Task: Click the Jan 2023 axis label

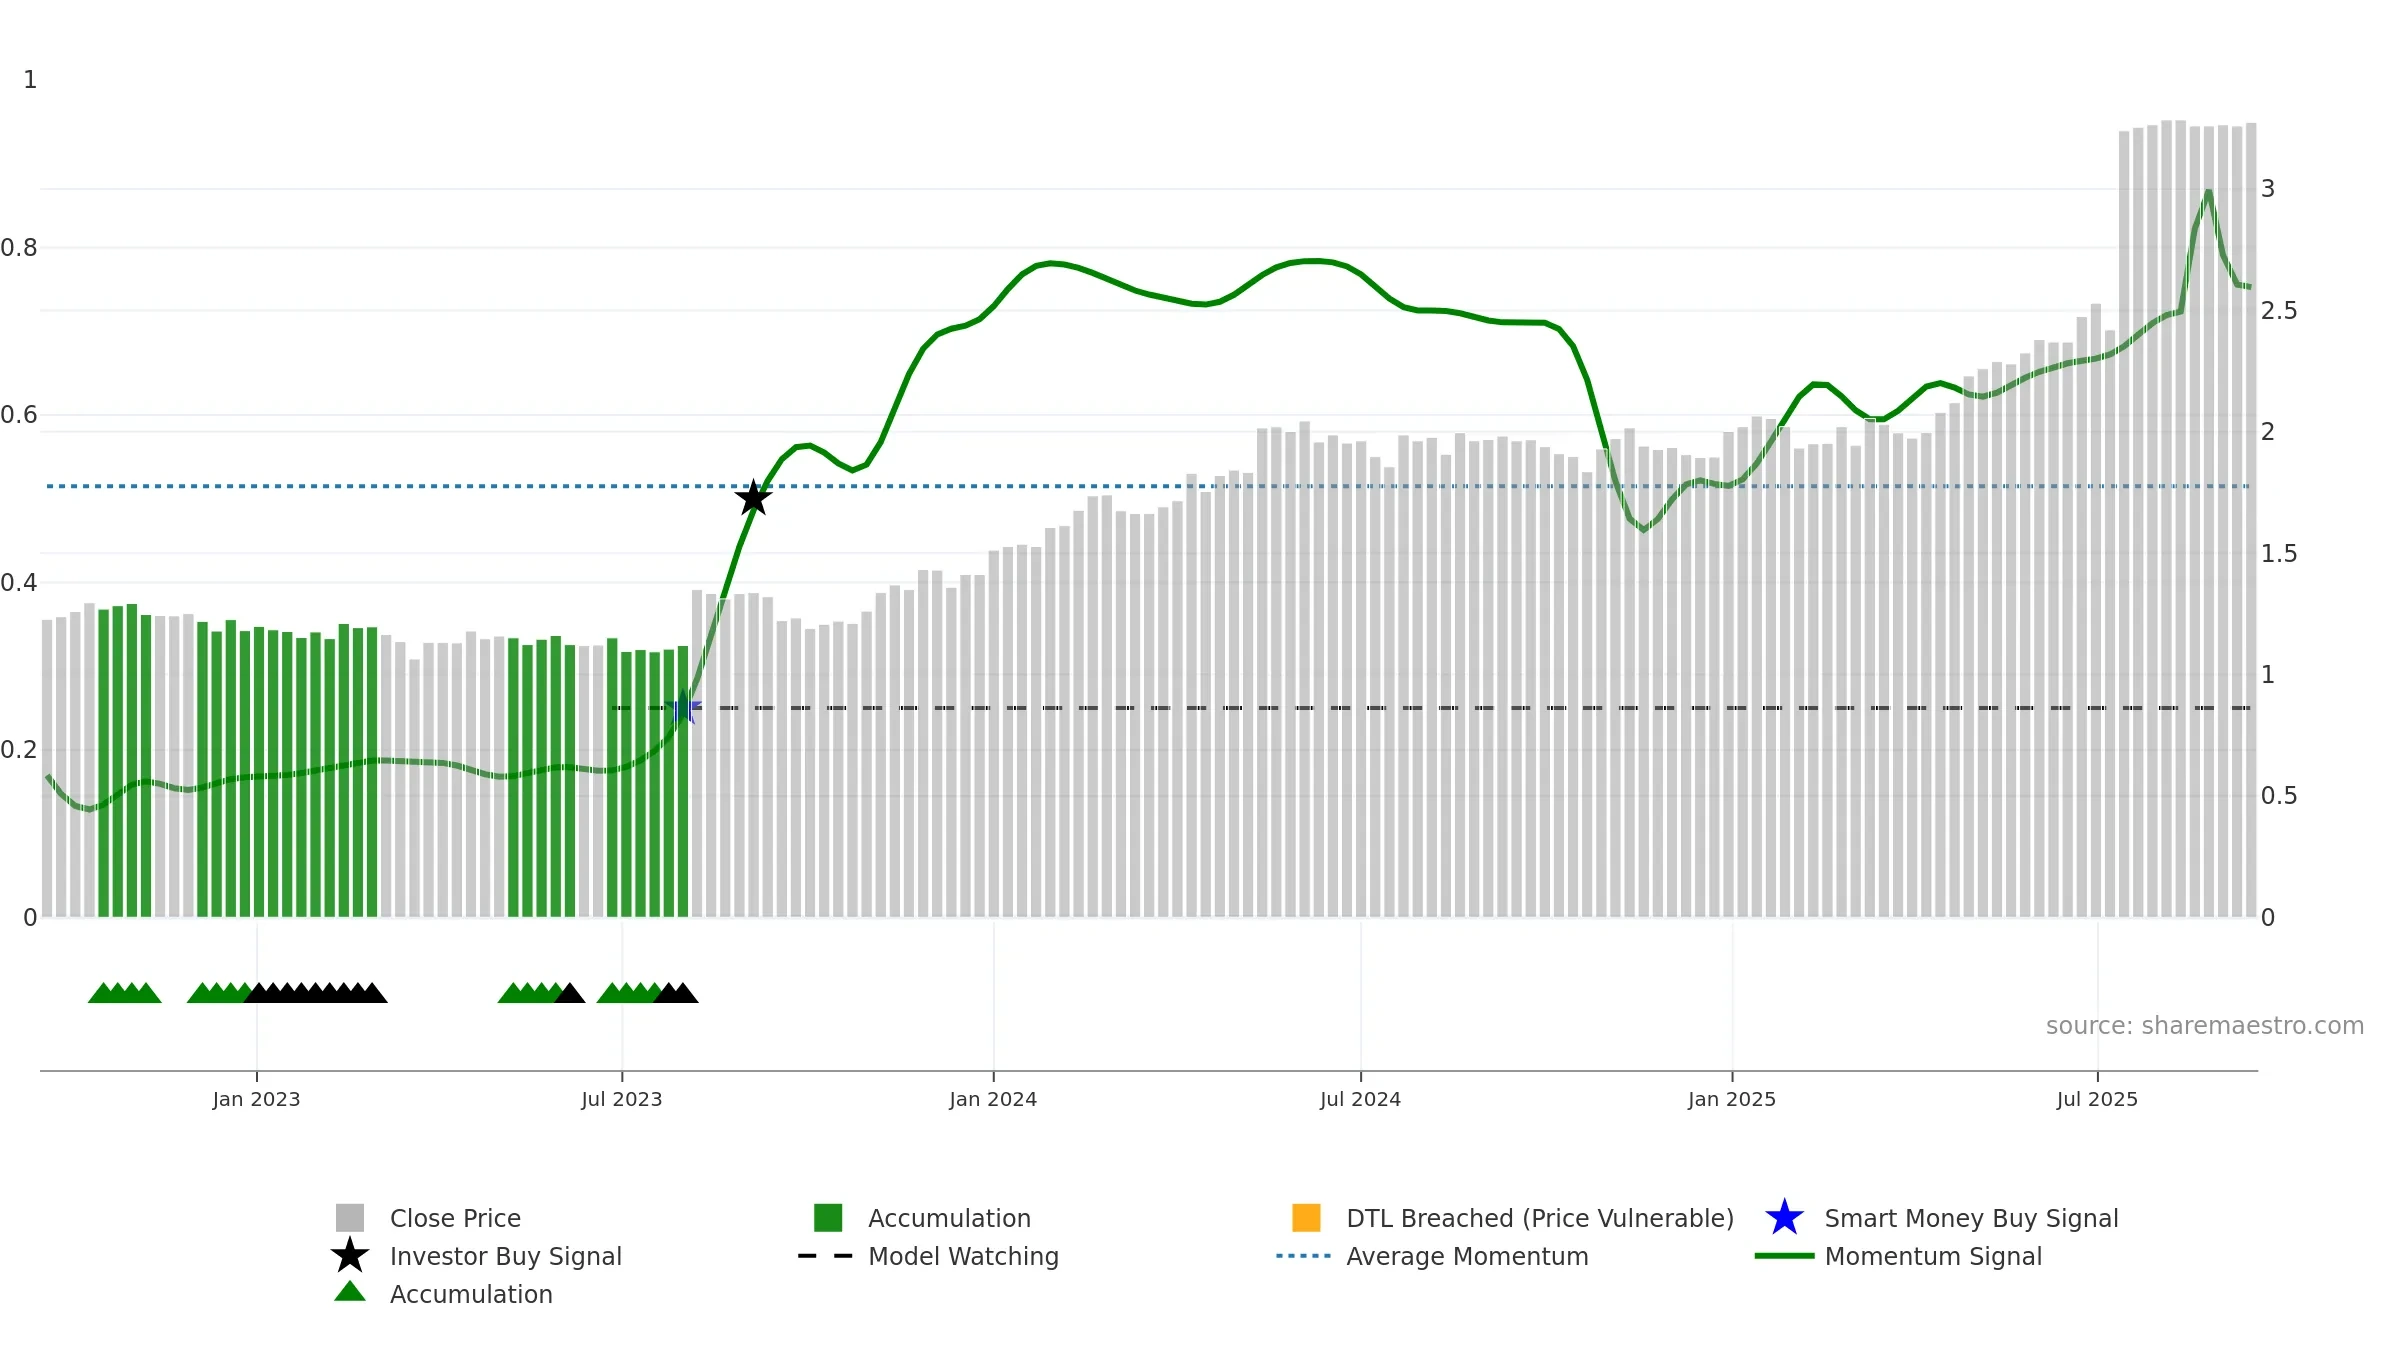Action: click(256, 1100)
